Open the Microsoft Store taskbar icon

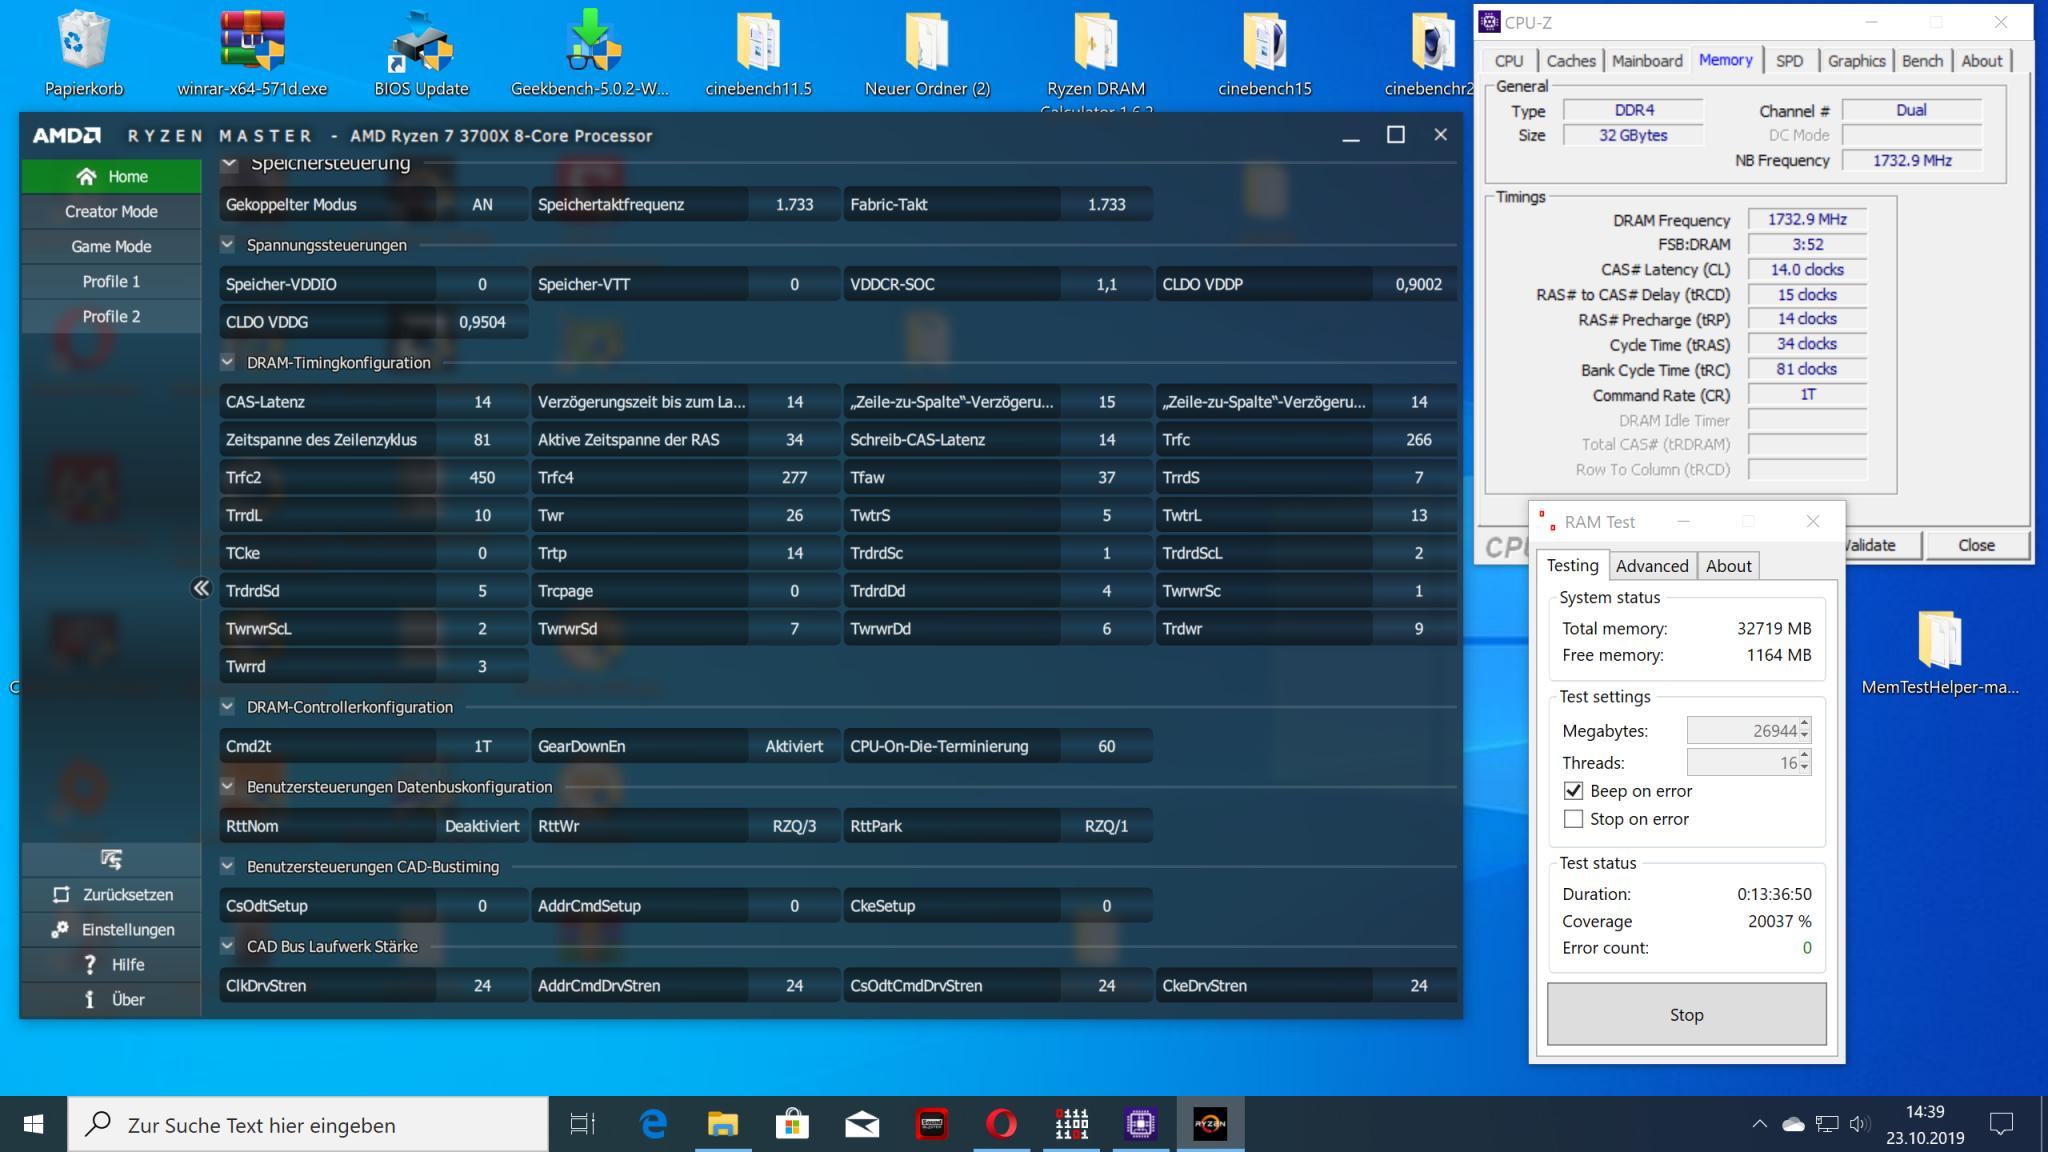pos(791,1124)
